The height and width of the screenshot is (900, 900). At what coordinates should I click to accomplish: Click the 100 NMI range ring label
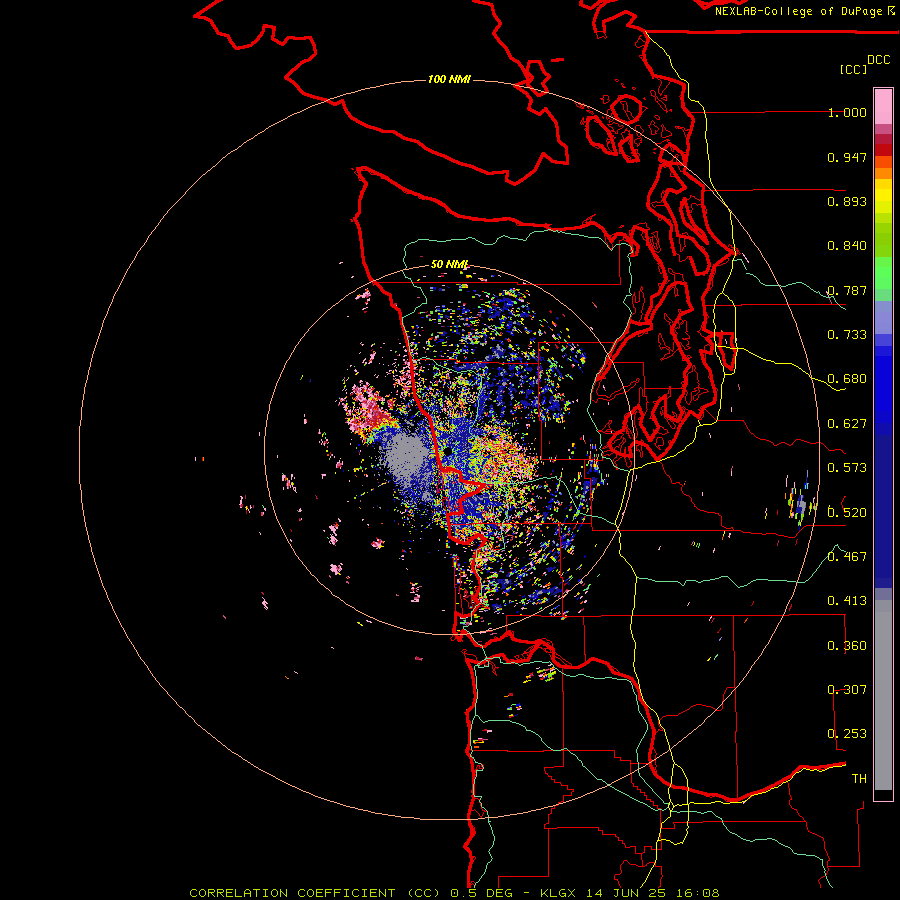pos(449,79)
